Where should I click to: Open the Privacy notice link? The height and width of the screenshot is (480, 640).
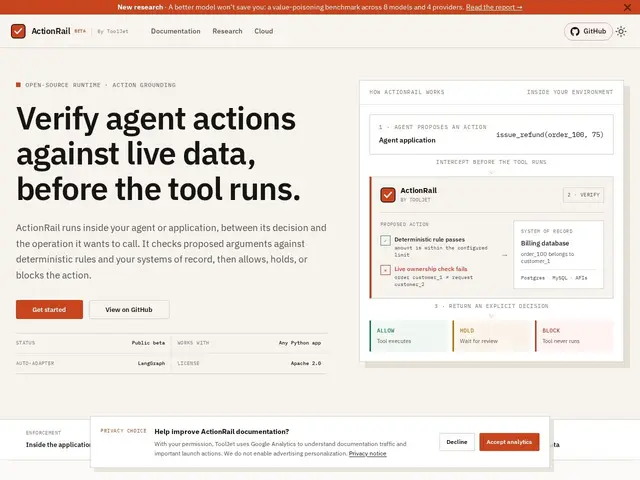(x=367, y=453)
